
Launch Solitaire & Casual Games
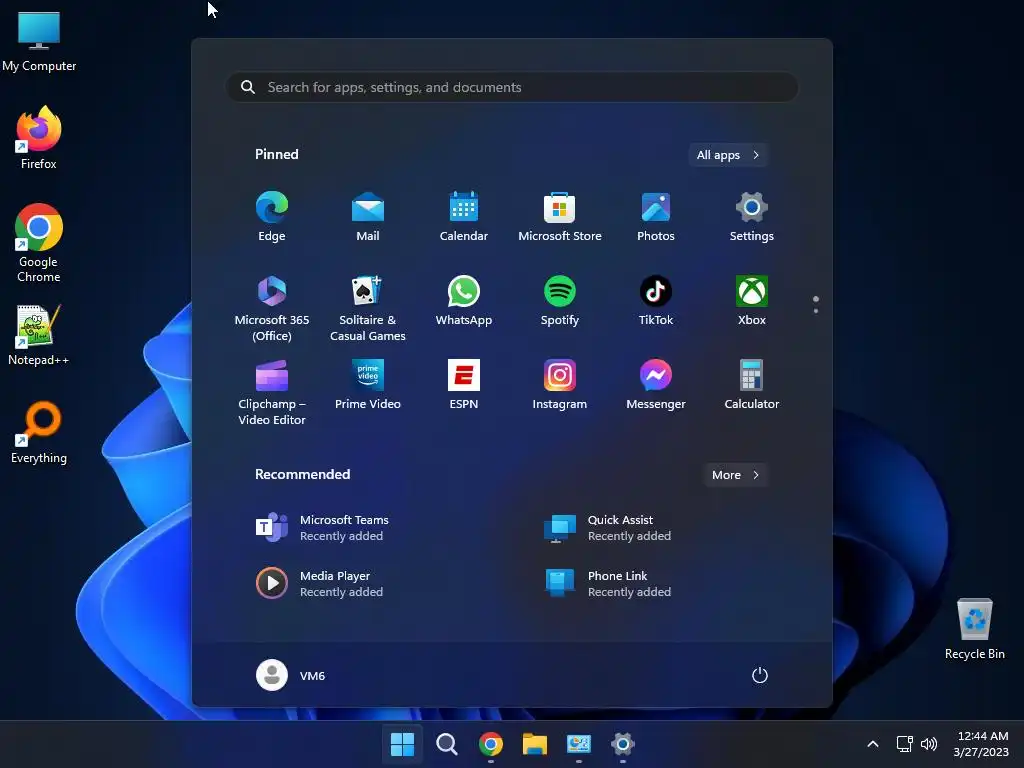(368, 308)
